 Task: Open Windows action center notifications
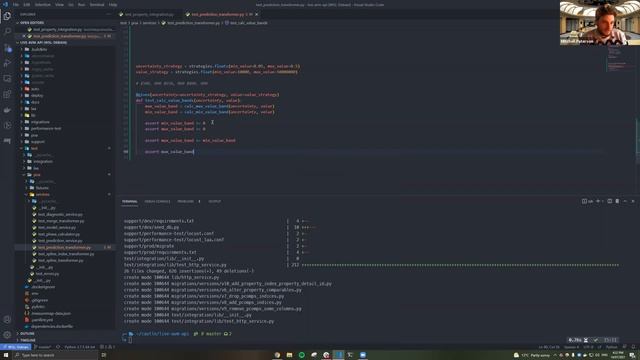click(x=632, y=355)
